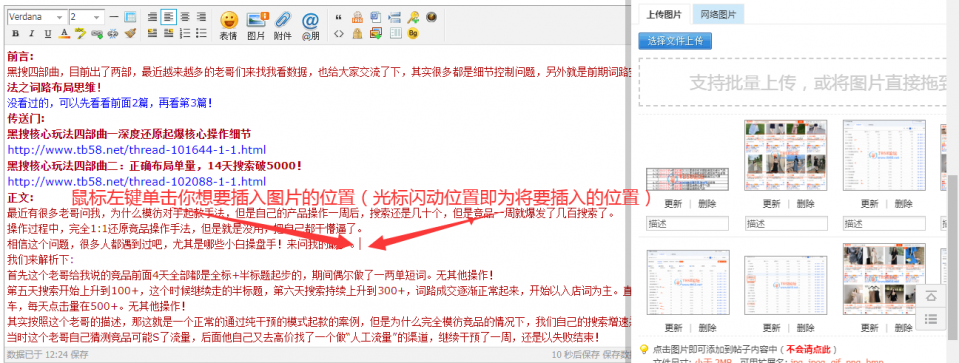Apply italic formatting
The width and height of the screenshot is (959, 363).
pyautogui.click(x=32, y=33)
